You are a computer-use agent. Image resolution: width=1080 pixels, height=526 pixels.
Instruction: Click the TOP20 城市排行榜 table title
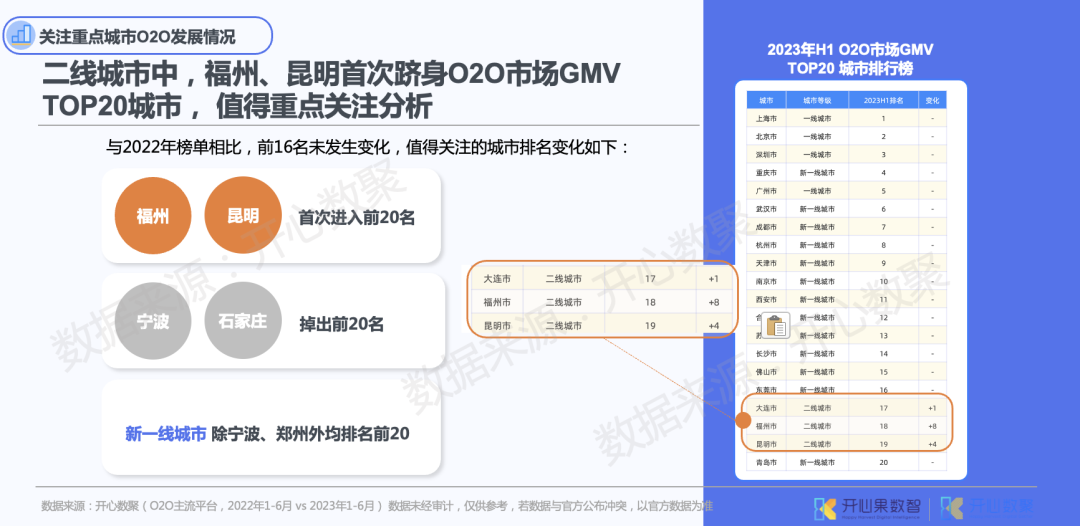point(849,69)
